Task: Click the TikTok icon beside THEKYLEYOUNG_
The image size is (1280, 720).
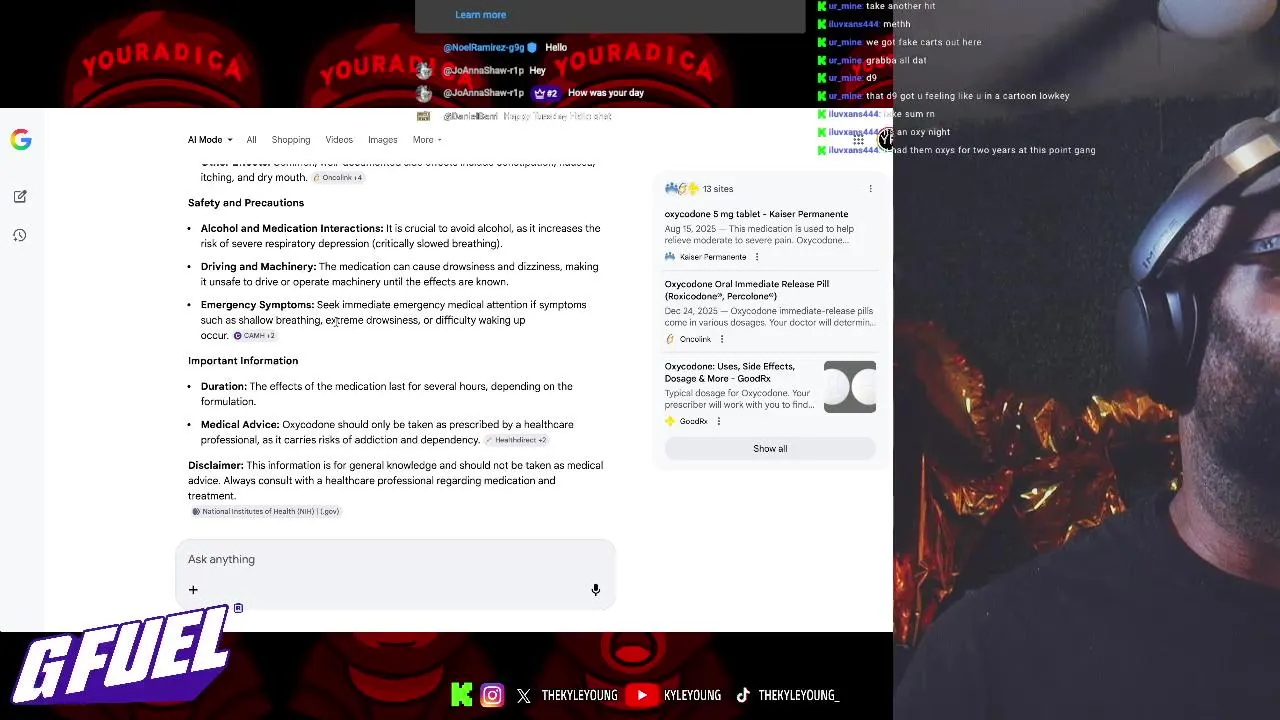Action: coord(743,695)
